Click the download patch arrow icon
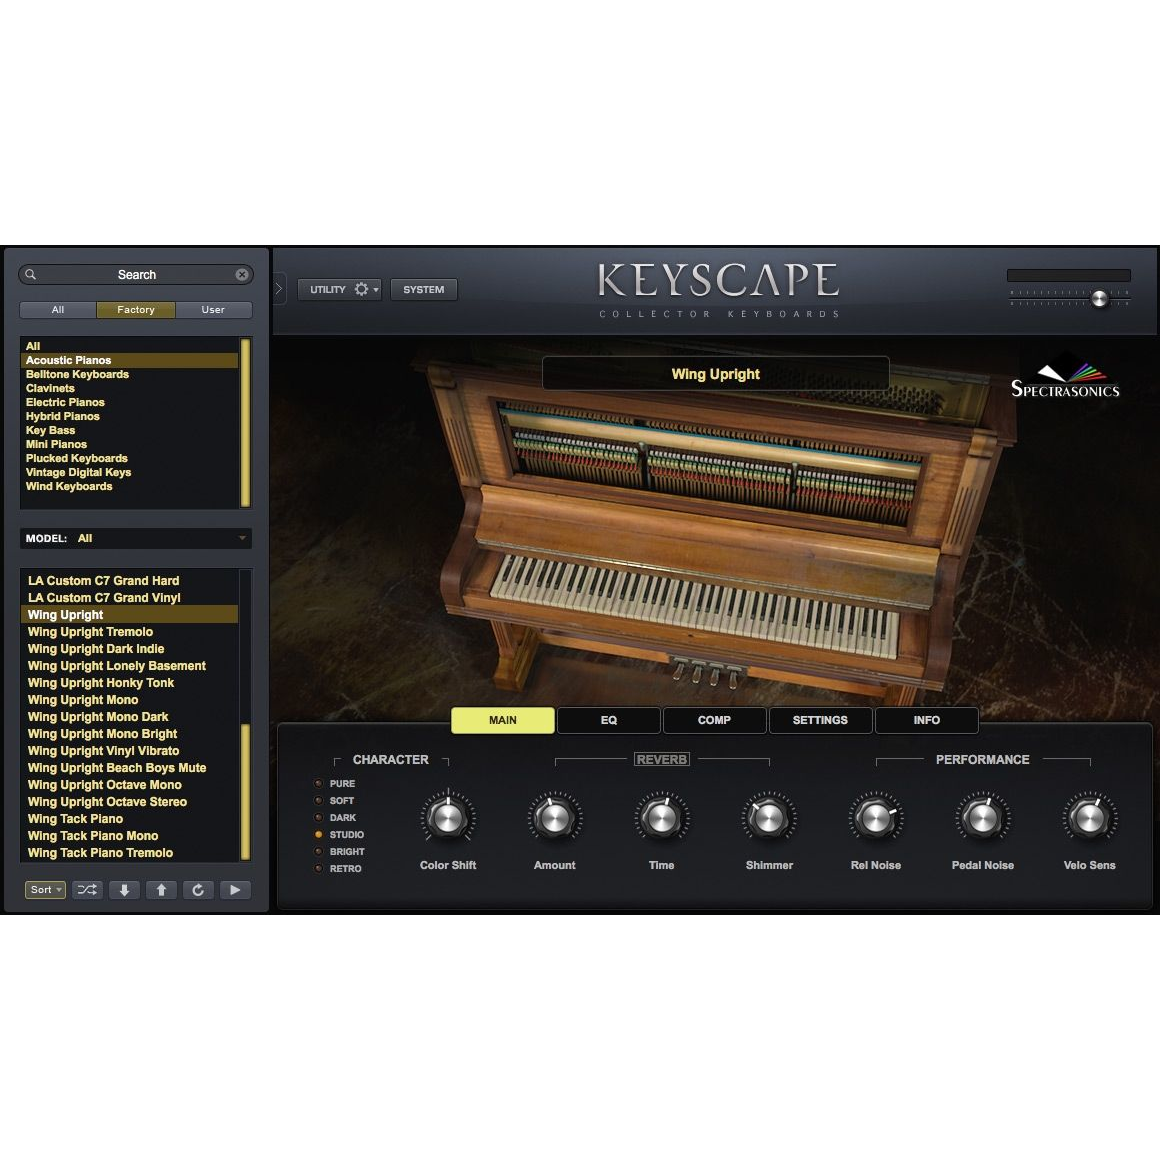Screen dimensions: 1160x1160 (124, 889)
